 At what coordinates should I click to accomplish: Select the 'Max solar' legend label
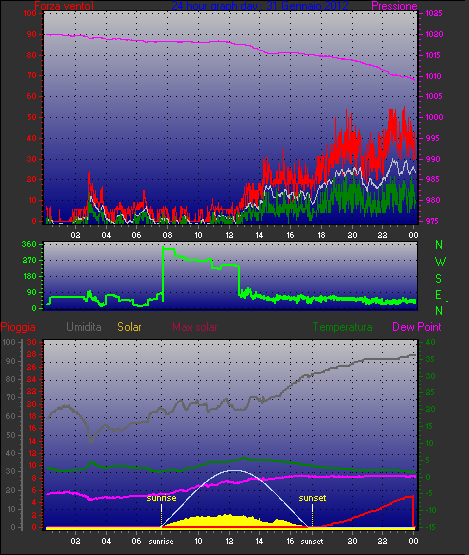(195, 327)
